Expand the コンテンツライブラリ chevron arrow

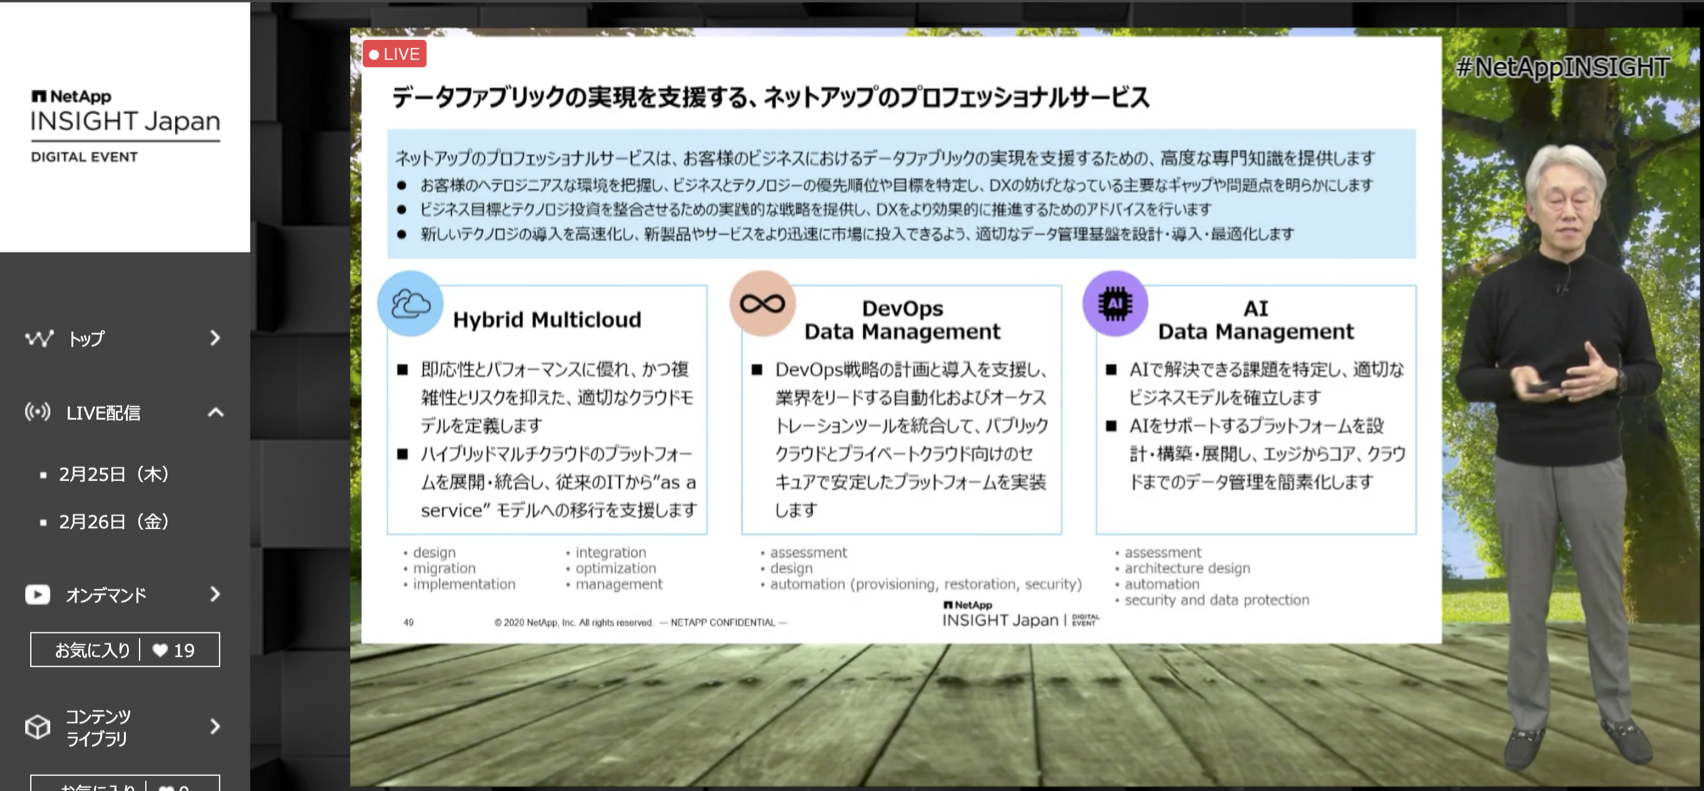click(215, 727)
